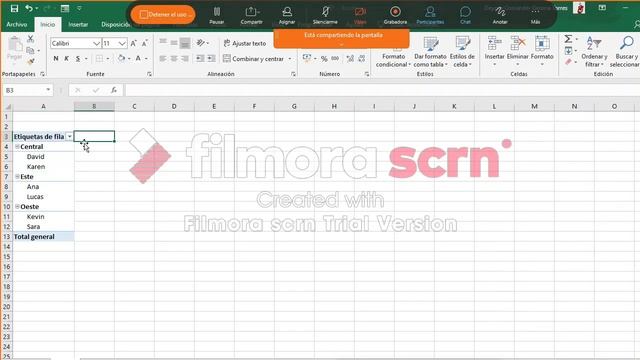Screen dimensions: 640x360
Task: Open Ordenar y filtrar menu
Action: click(x=594, y=52)
